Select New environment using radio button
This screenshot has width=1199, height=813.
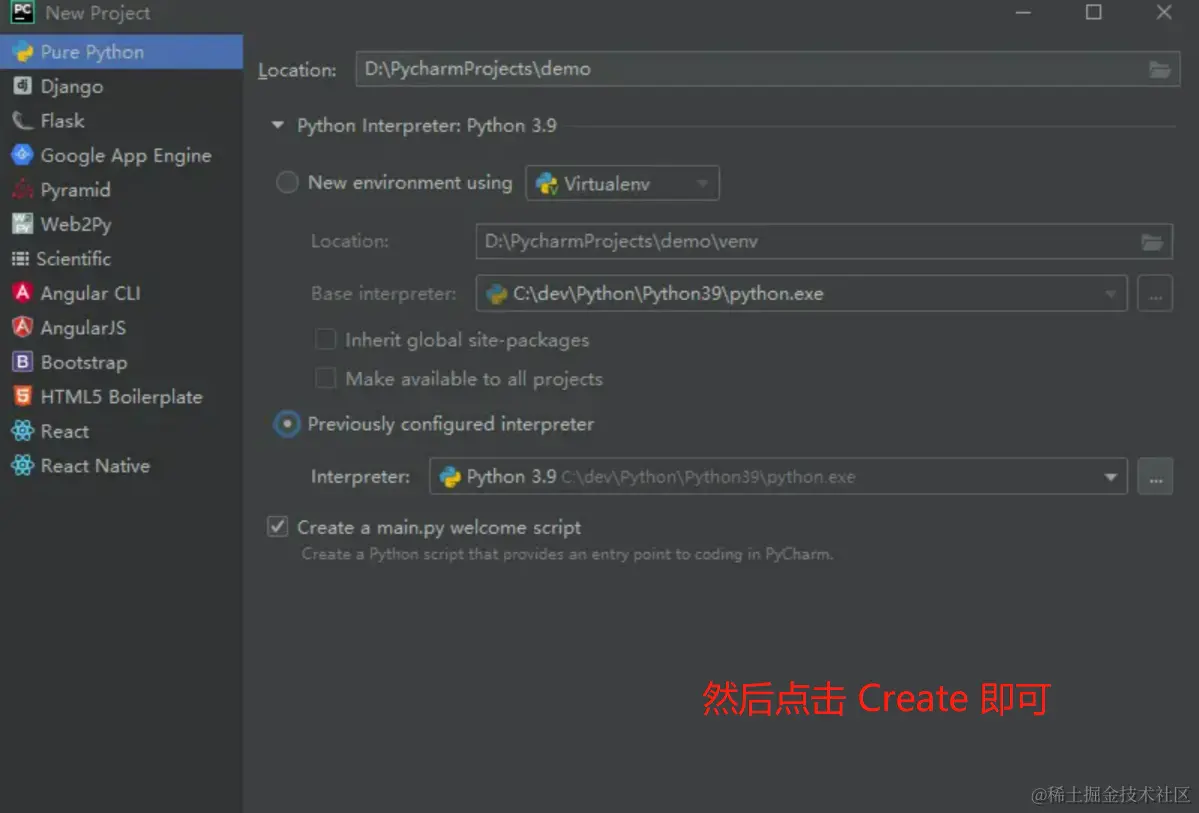tap(287, 183)
